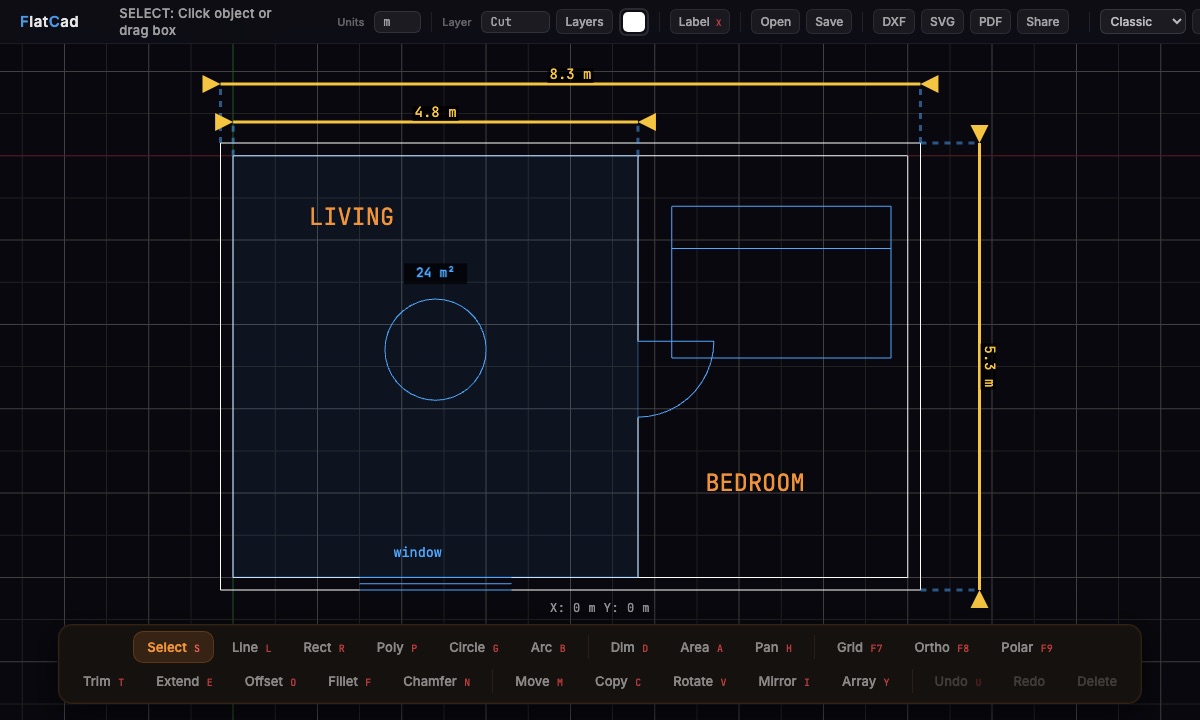Export drawing as DXF

[x=894, y=22]
